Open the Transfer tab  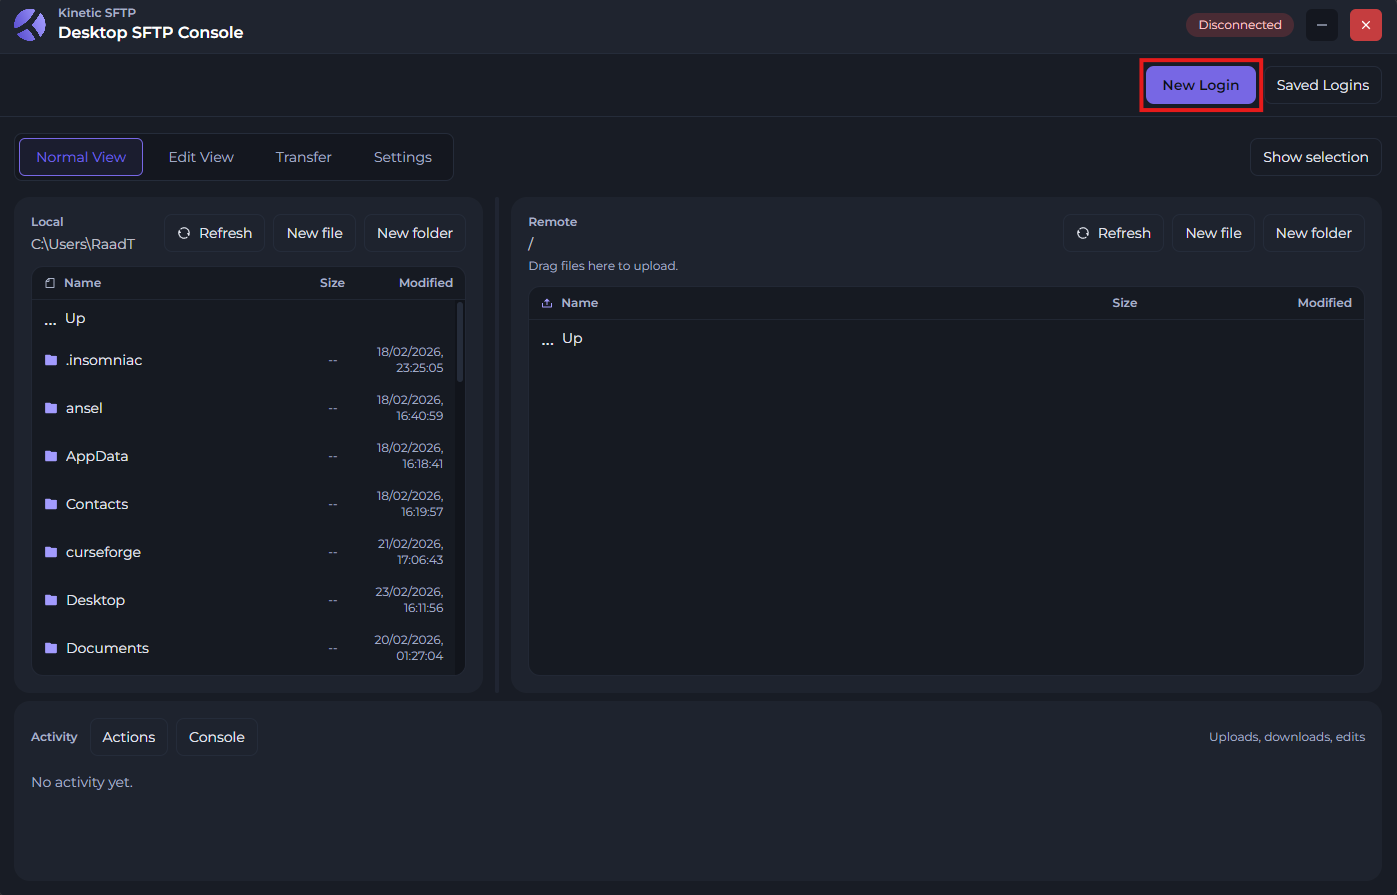click(x=304, y=157)
